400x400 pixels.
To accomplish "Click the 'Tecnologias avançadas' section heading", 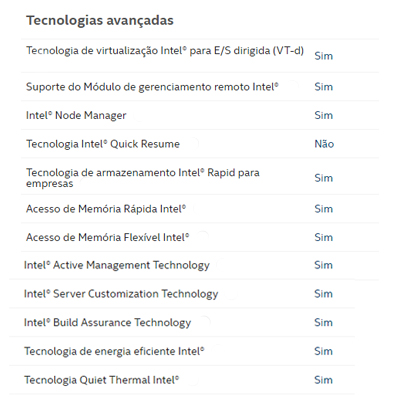I will (100, 20).
